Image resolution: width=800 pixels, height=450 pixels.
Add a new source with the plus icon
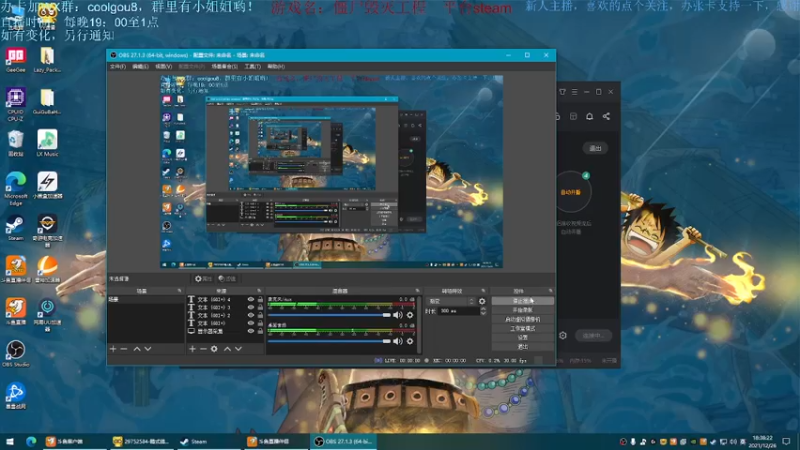[192, 349]
